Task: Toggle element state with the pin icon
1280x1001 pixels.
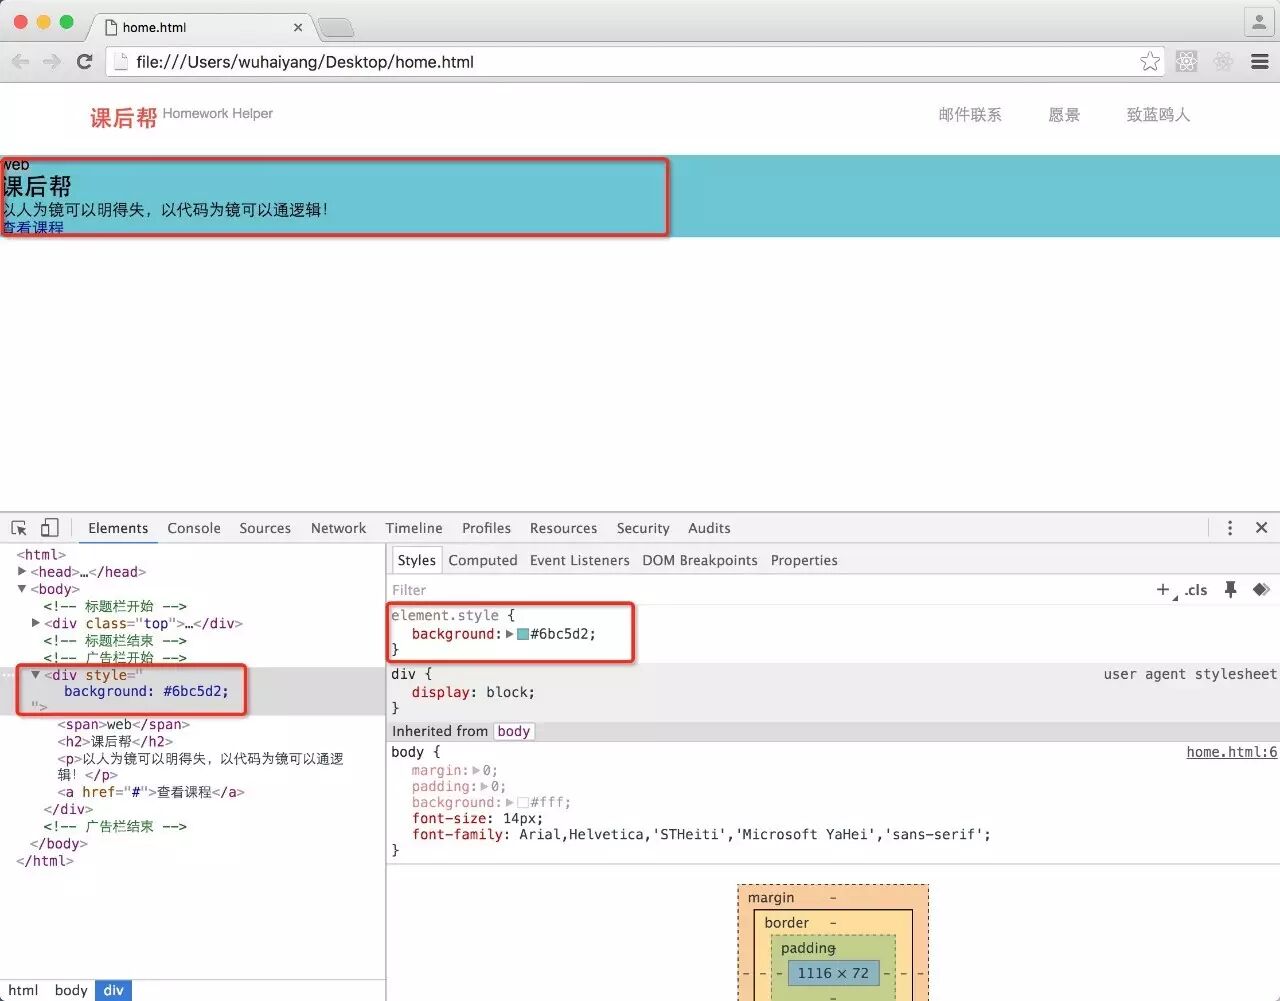Action: pyautogui.click(x=1231, y=590)
